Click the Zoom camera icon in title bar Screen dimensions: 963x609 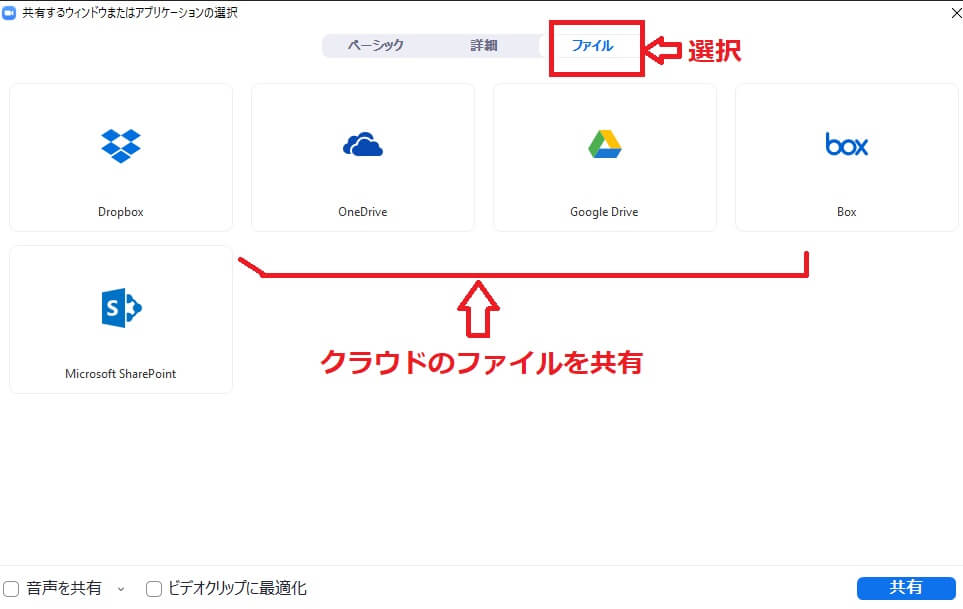[x=10, y=13]
